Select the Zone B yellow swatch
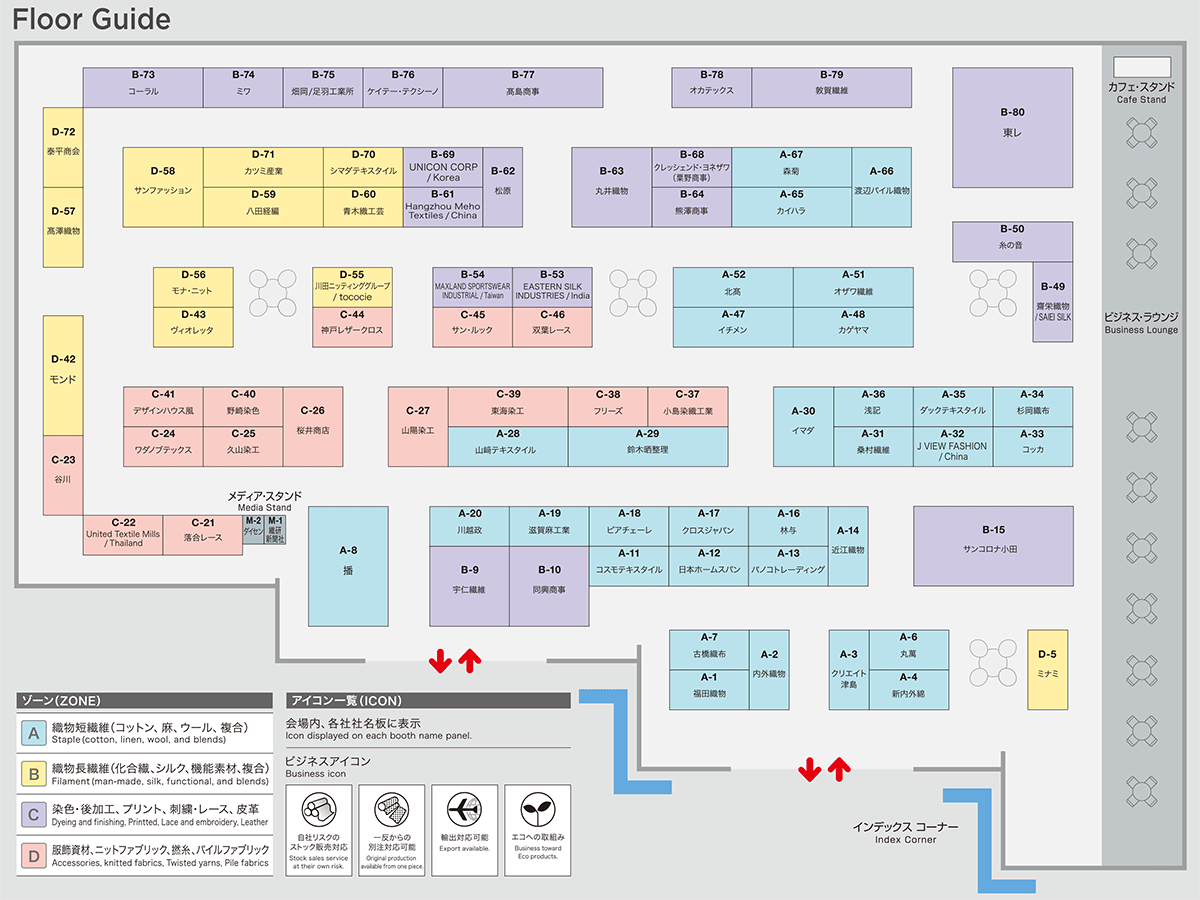This screenshot has width=1200, height=900. pyautogui.click(x=34, y=775)
